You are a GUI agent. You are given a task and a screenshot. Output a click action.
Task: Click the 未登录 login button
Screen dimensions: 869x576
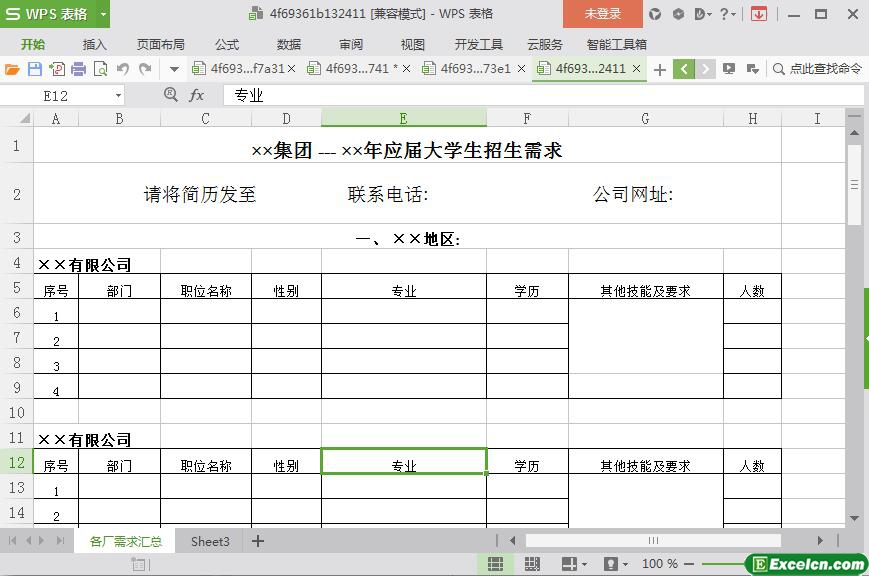[603, 14]
